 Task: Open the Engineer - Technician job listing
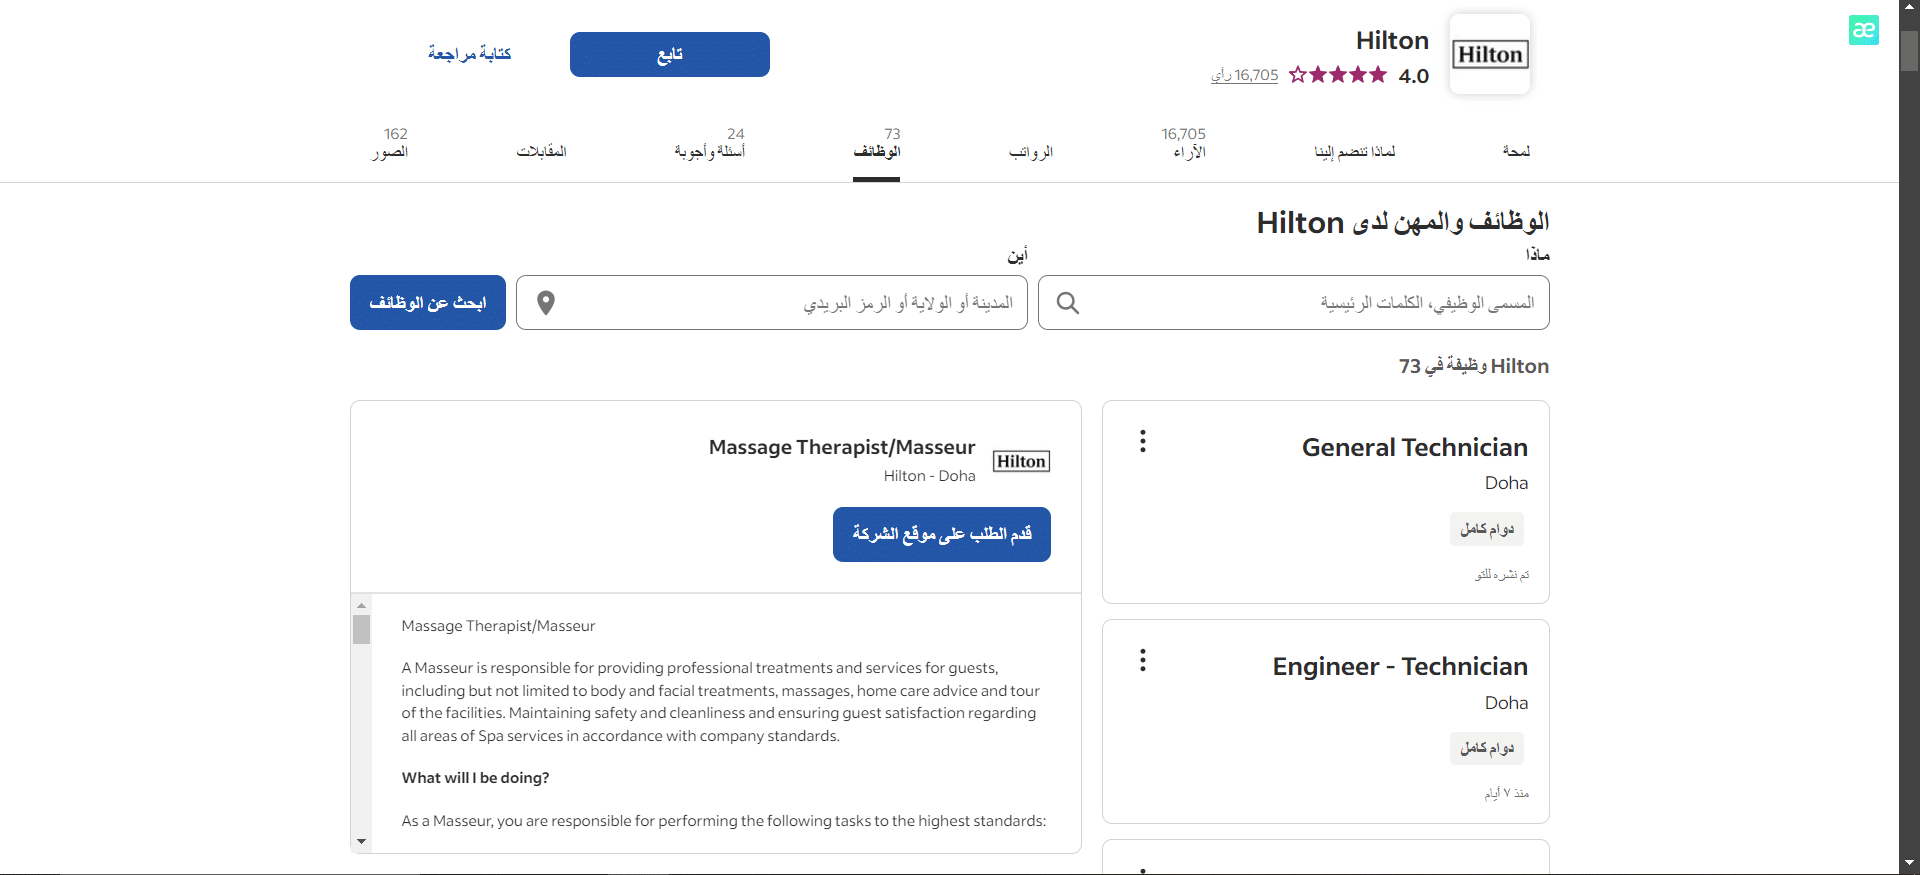pos(1400,666)
